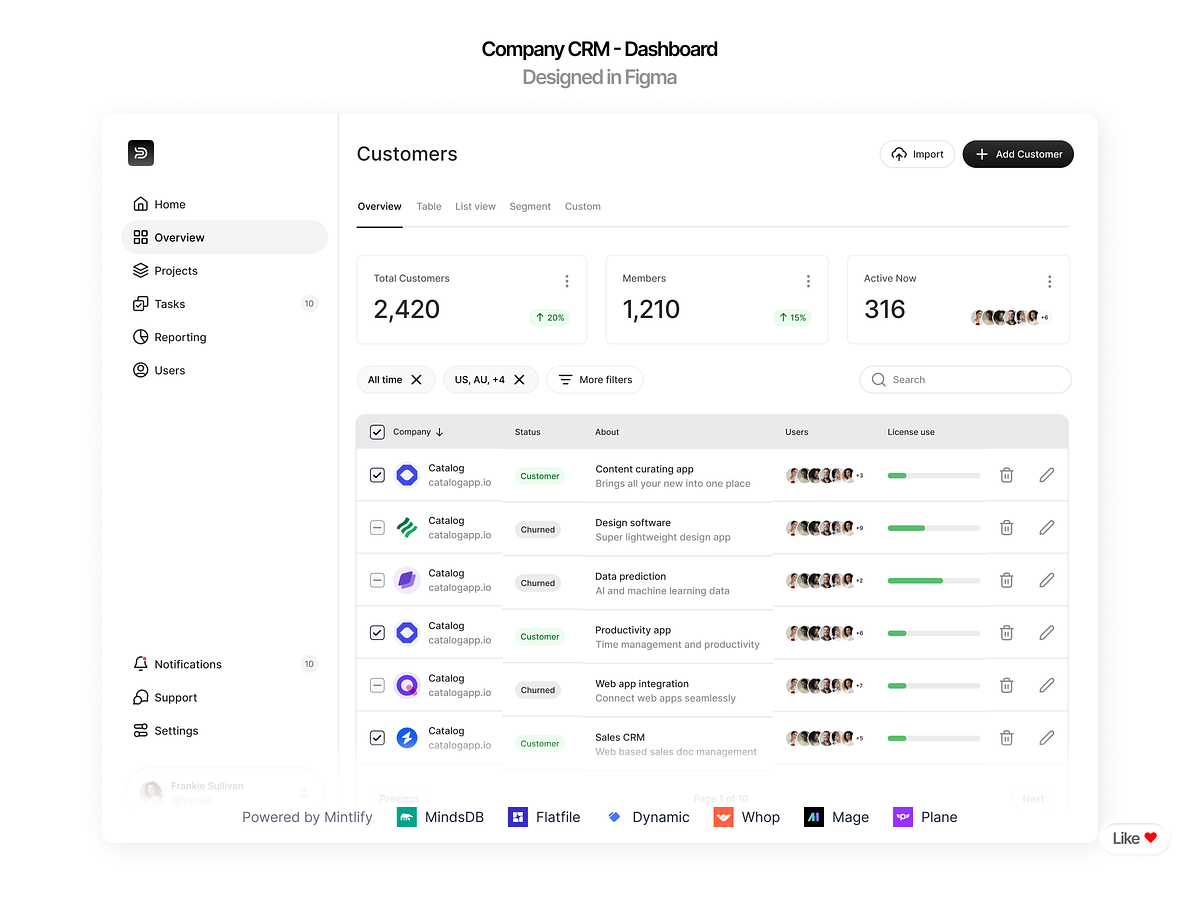
Task: Click inside the Search field
Action: 964,379
